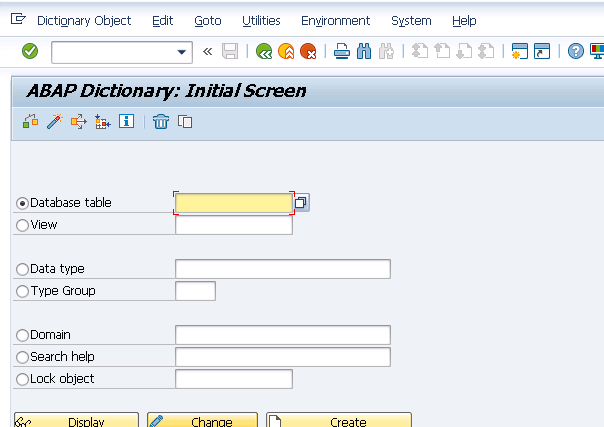604x427 pixels.
Task: Click the Generate Shortcut icon
Action: [542, 51]
